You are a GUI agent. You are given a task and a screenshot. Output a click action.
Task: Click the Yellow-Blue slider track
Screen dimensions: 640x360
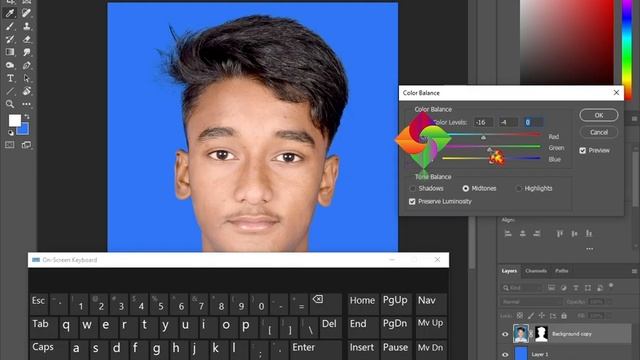[492, 158]
